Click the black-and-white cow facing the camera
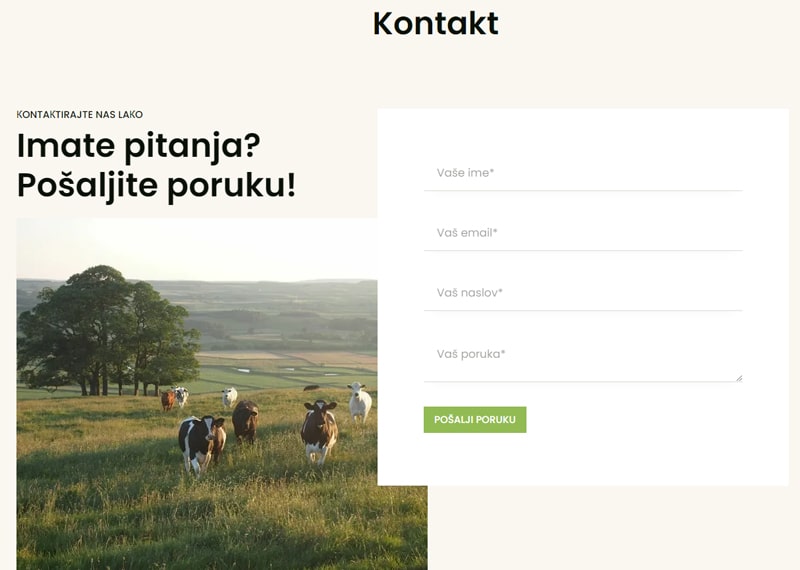The width and height of the screenshot is (800, 570). 319,431
